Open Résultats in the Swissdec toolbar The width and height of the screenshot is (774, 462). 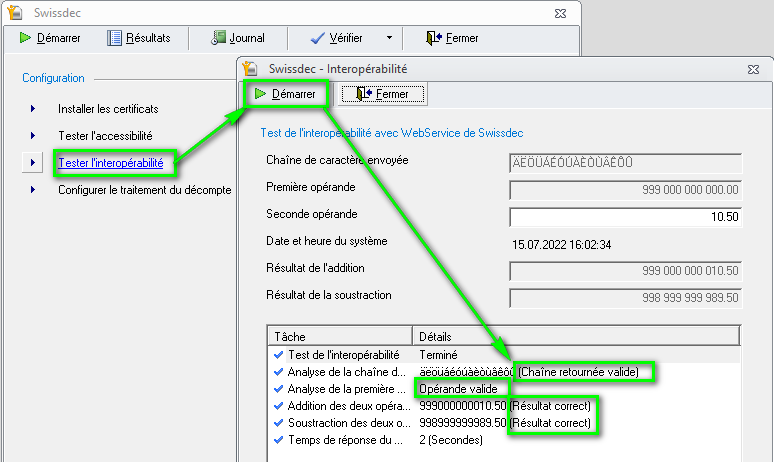pyautogui.click(x=139, y=38)
